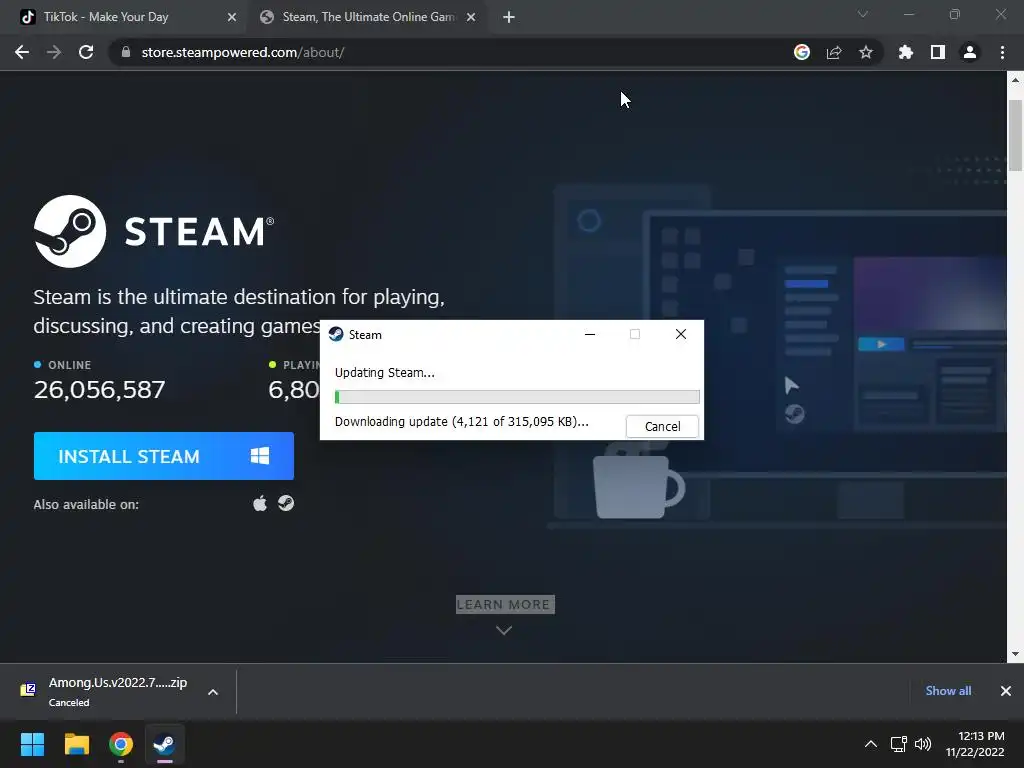Open the taskbar clock and date
1024x768 pixels.
tap(975, 744)
